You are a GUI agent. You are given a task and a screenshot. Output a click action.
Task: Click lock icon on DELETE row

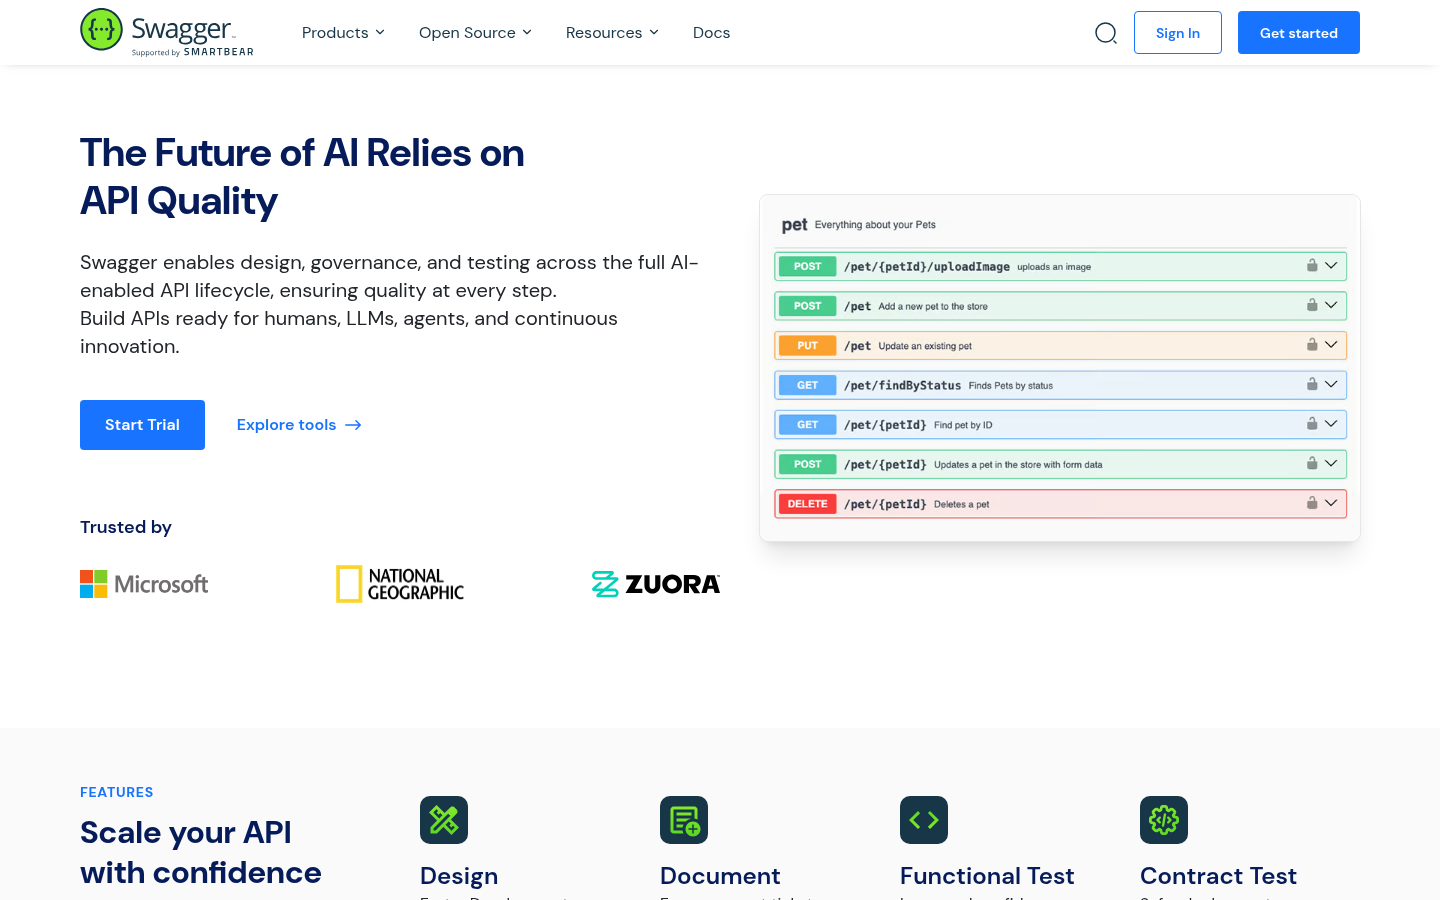pos(1312,503)
